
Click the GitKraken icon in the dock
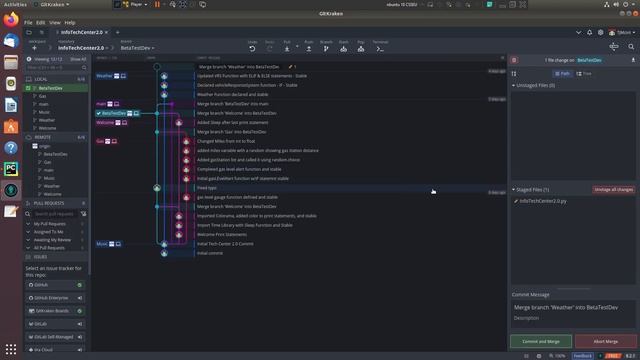(11, 190)
